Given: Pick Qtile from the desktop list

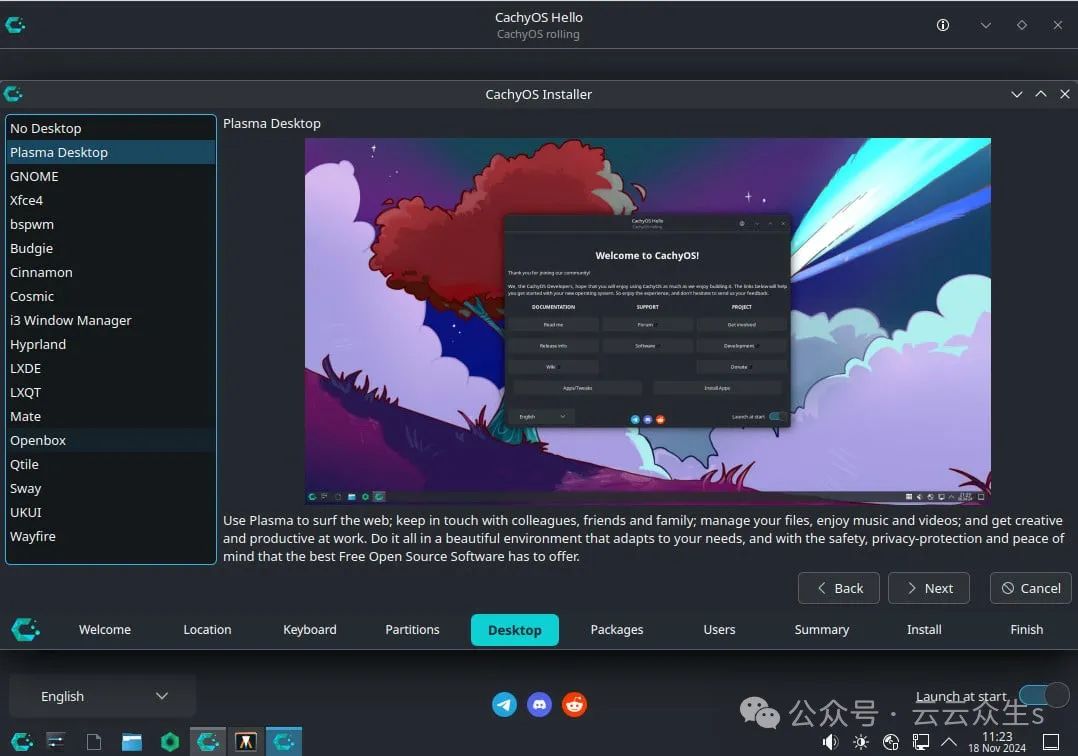Looking at the screenshot, I should point(111,465).
